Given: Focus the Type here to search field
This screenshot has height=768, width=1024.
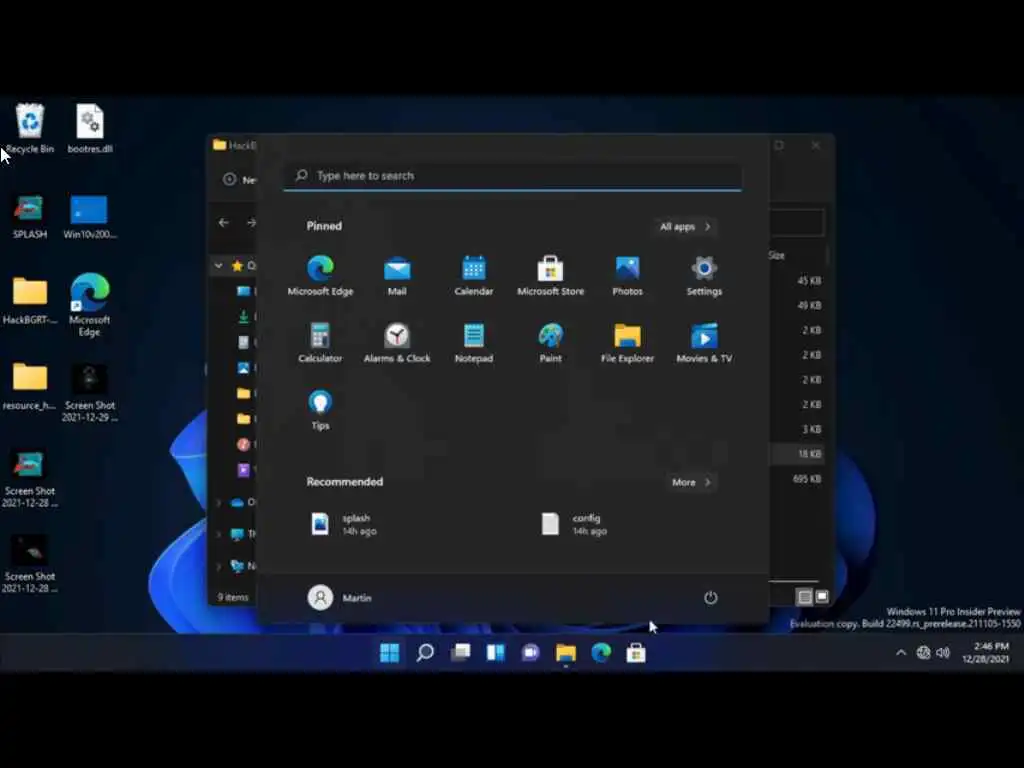Looking at the screenshot, I should [513, 176].
